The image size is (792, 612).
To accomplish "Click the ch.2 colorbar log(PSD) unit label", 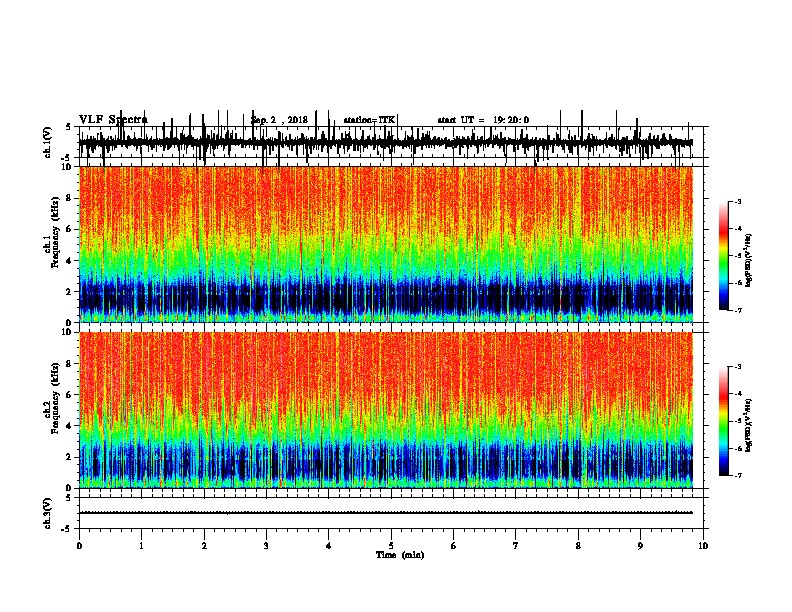I will click(x=748, y=425).
